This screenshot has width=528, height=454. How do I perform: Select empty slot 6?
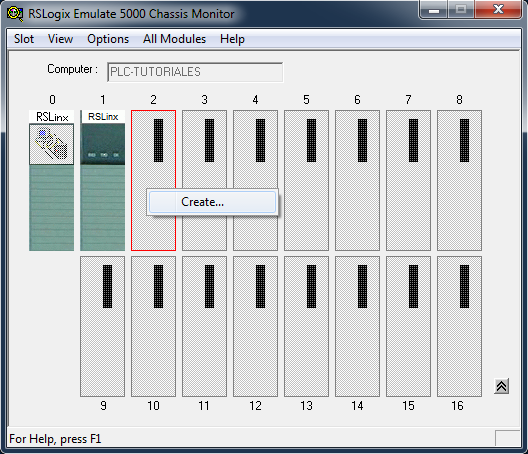click(357, 180)
